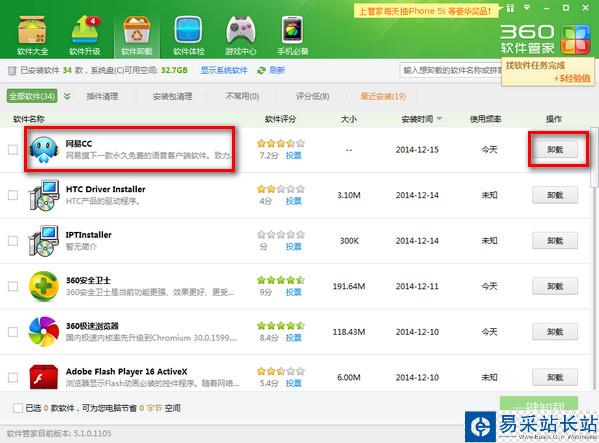Open 手机必备 phone essentials icon
The height and width of the screenshot is (443, 599).
293,36
